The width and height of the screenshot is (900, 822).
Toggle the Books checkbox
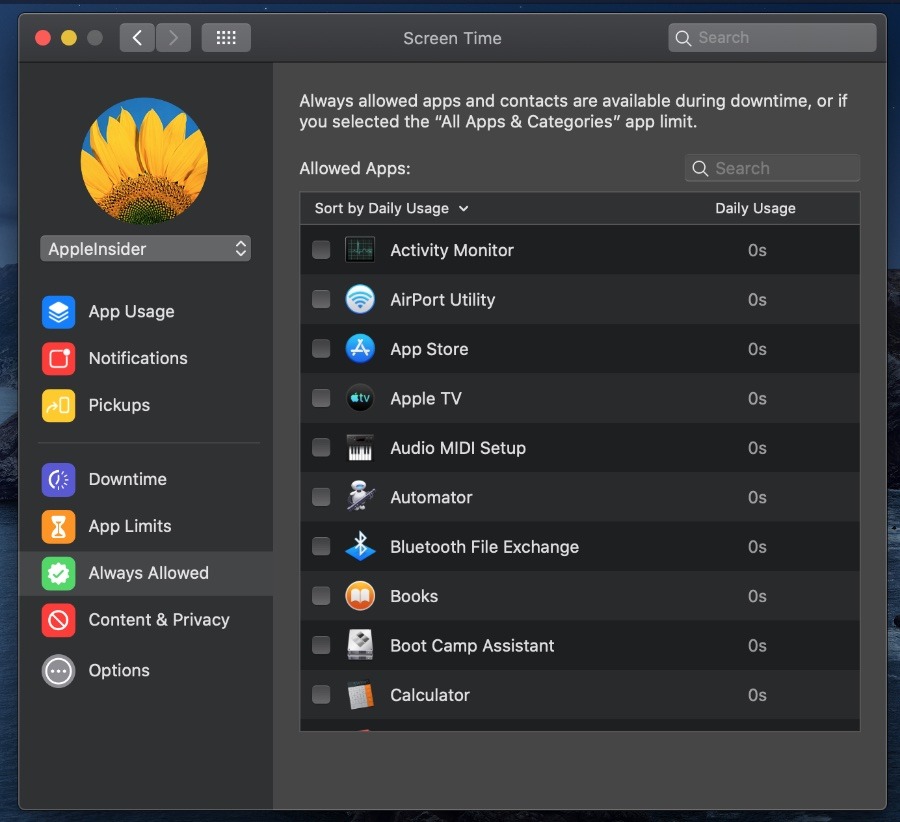coord(321,596)
